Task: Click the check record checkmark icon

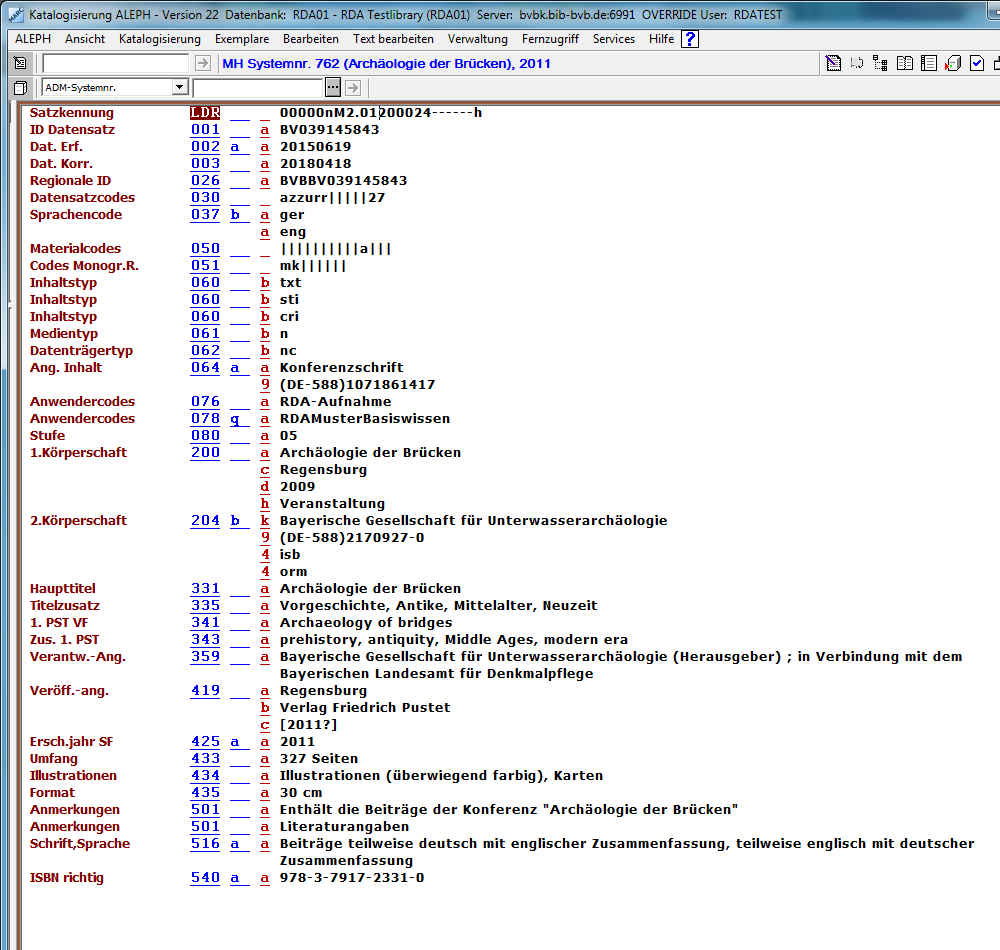Action: coord(977,64)
